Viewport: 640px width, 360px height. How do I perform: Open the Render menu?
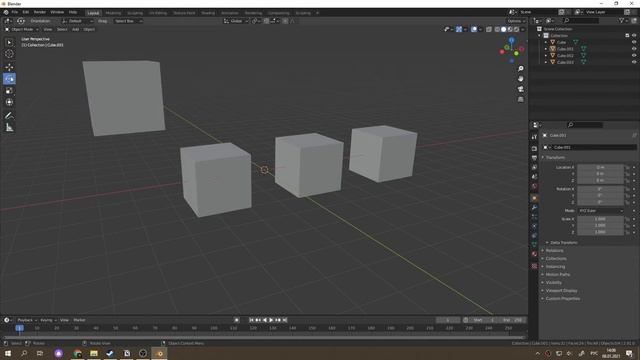40,12
